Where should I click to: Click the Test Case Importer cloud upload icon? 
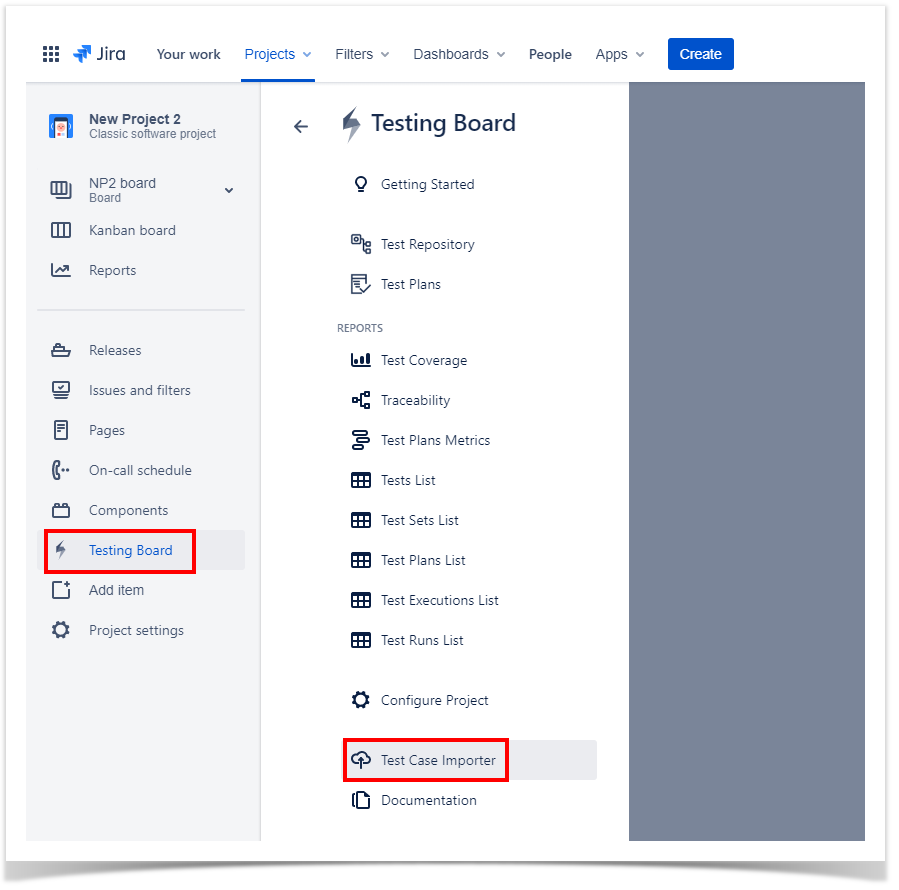click(361, 759)
